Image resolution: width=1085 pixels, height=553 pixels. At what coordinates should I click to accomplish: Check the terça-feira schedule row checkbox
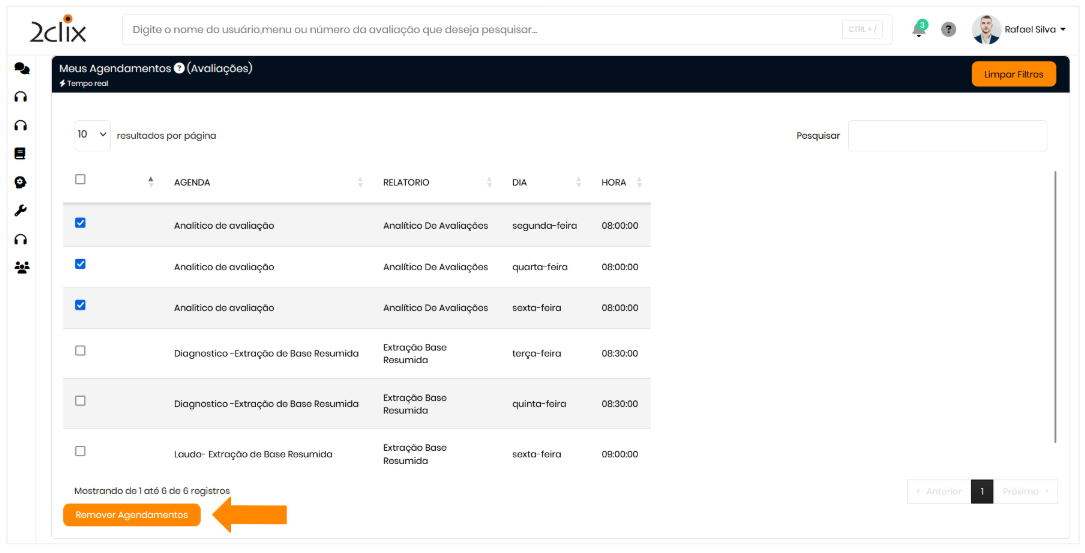pyautogui.click(x=81, y=351)
